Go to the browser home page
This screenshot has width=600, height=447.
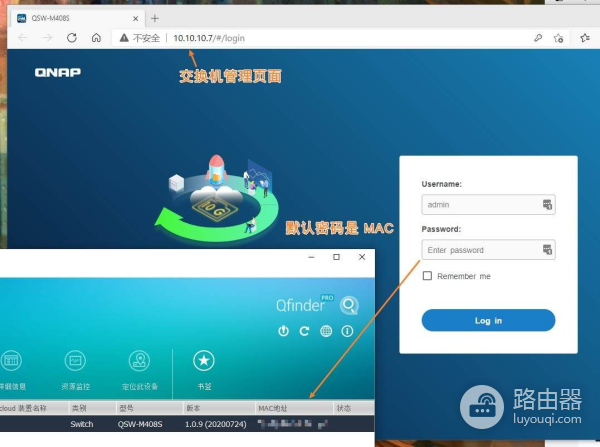pos(96,38)
